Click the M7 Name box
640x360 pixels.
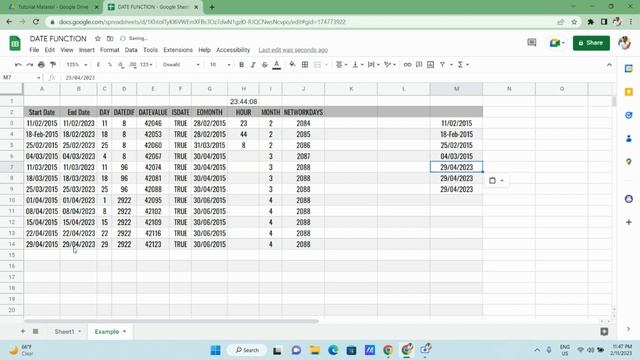tap(21, 77)
